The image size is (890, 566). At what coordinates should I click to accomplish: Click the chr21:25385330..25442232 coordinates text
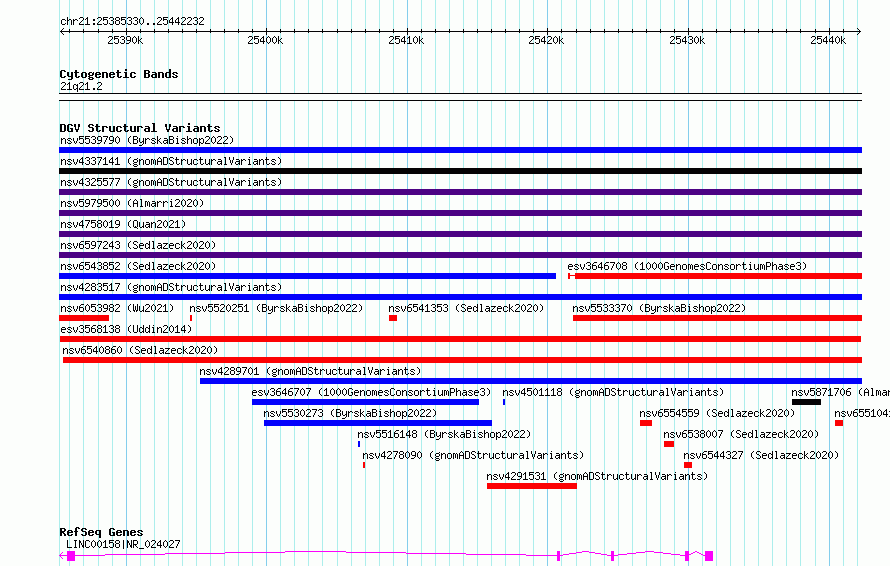(x=132, y=22)
